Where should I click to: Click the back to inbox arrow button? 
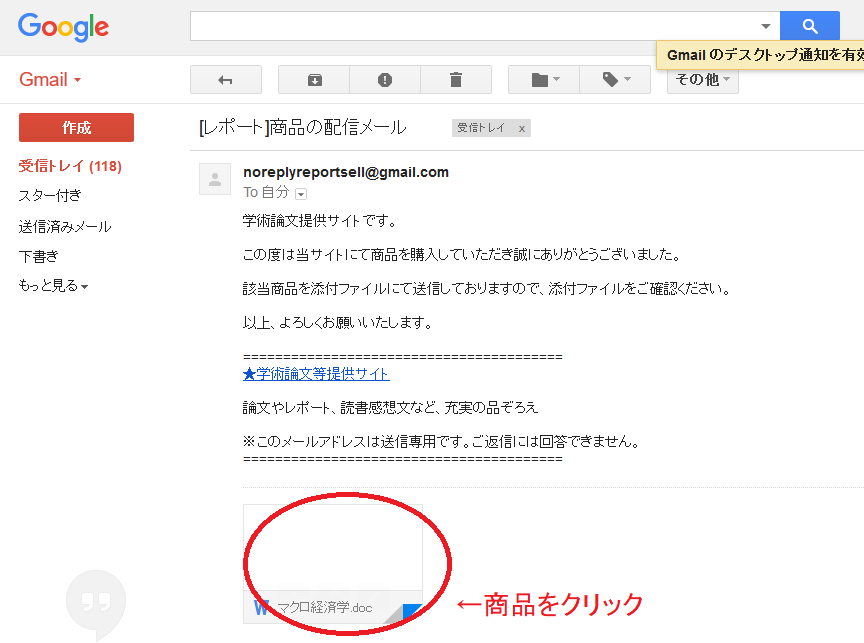(x=226, y=80)
